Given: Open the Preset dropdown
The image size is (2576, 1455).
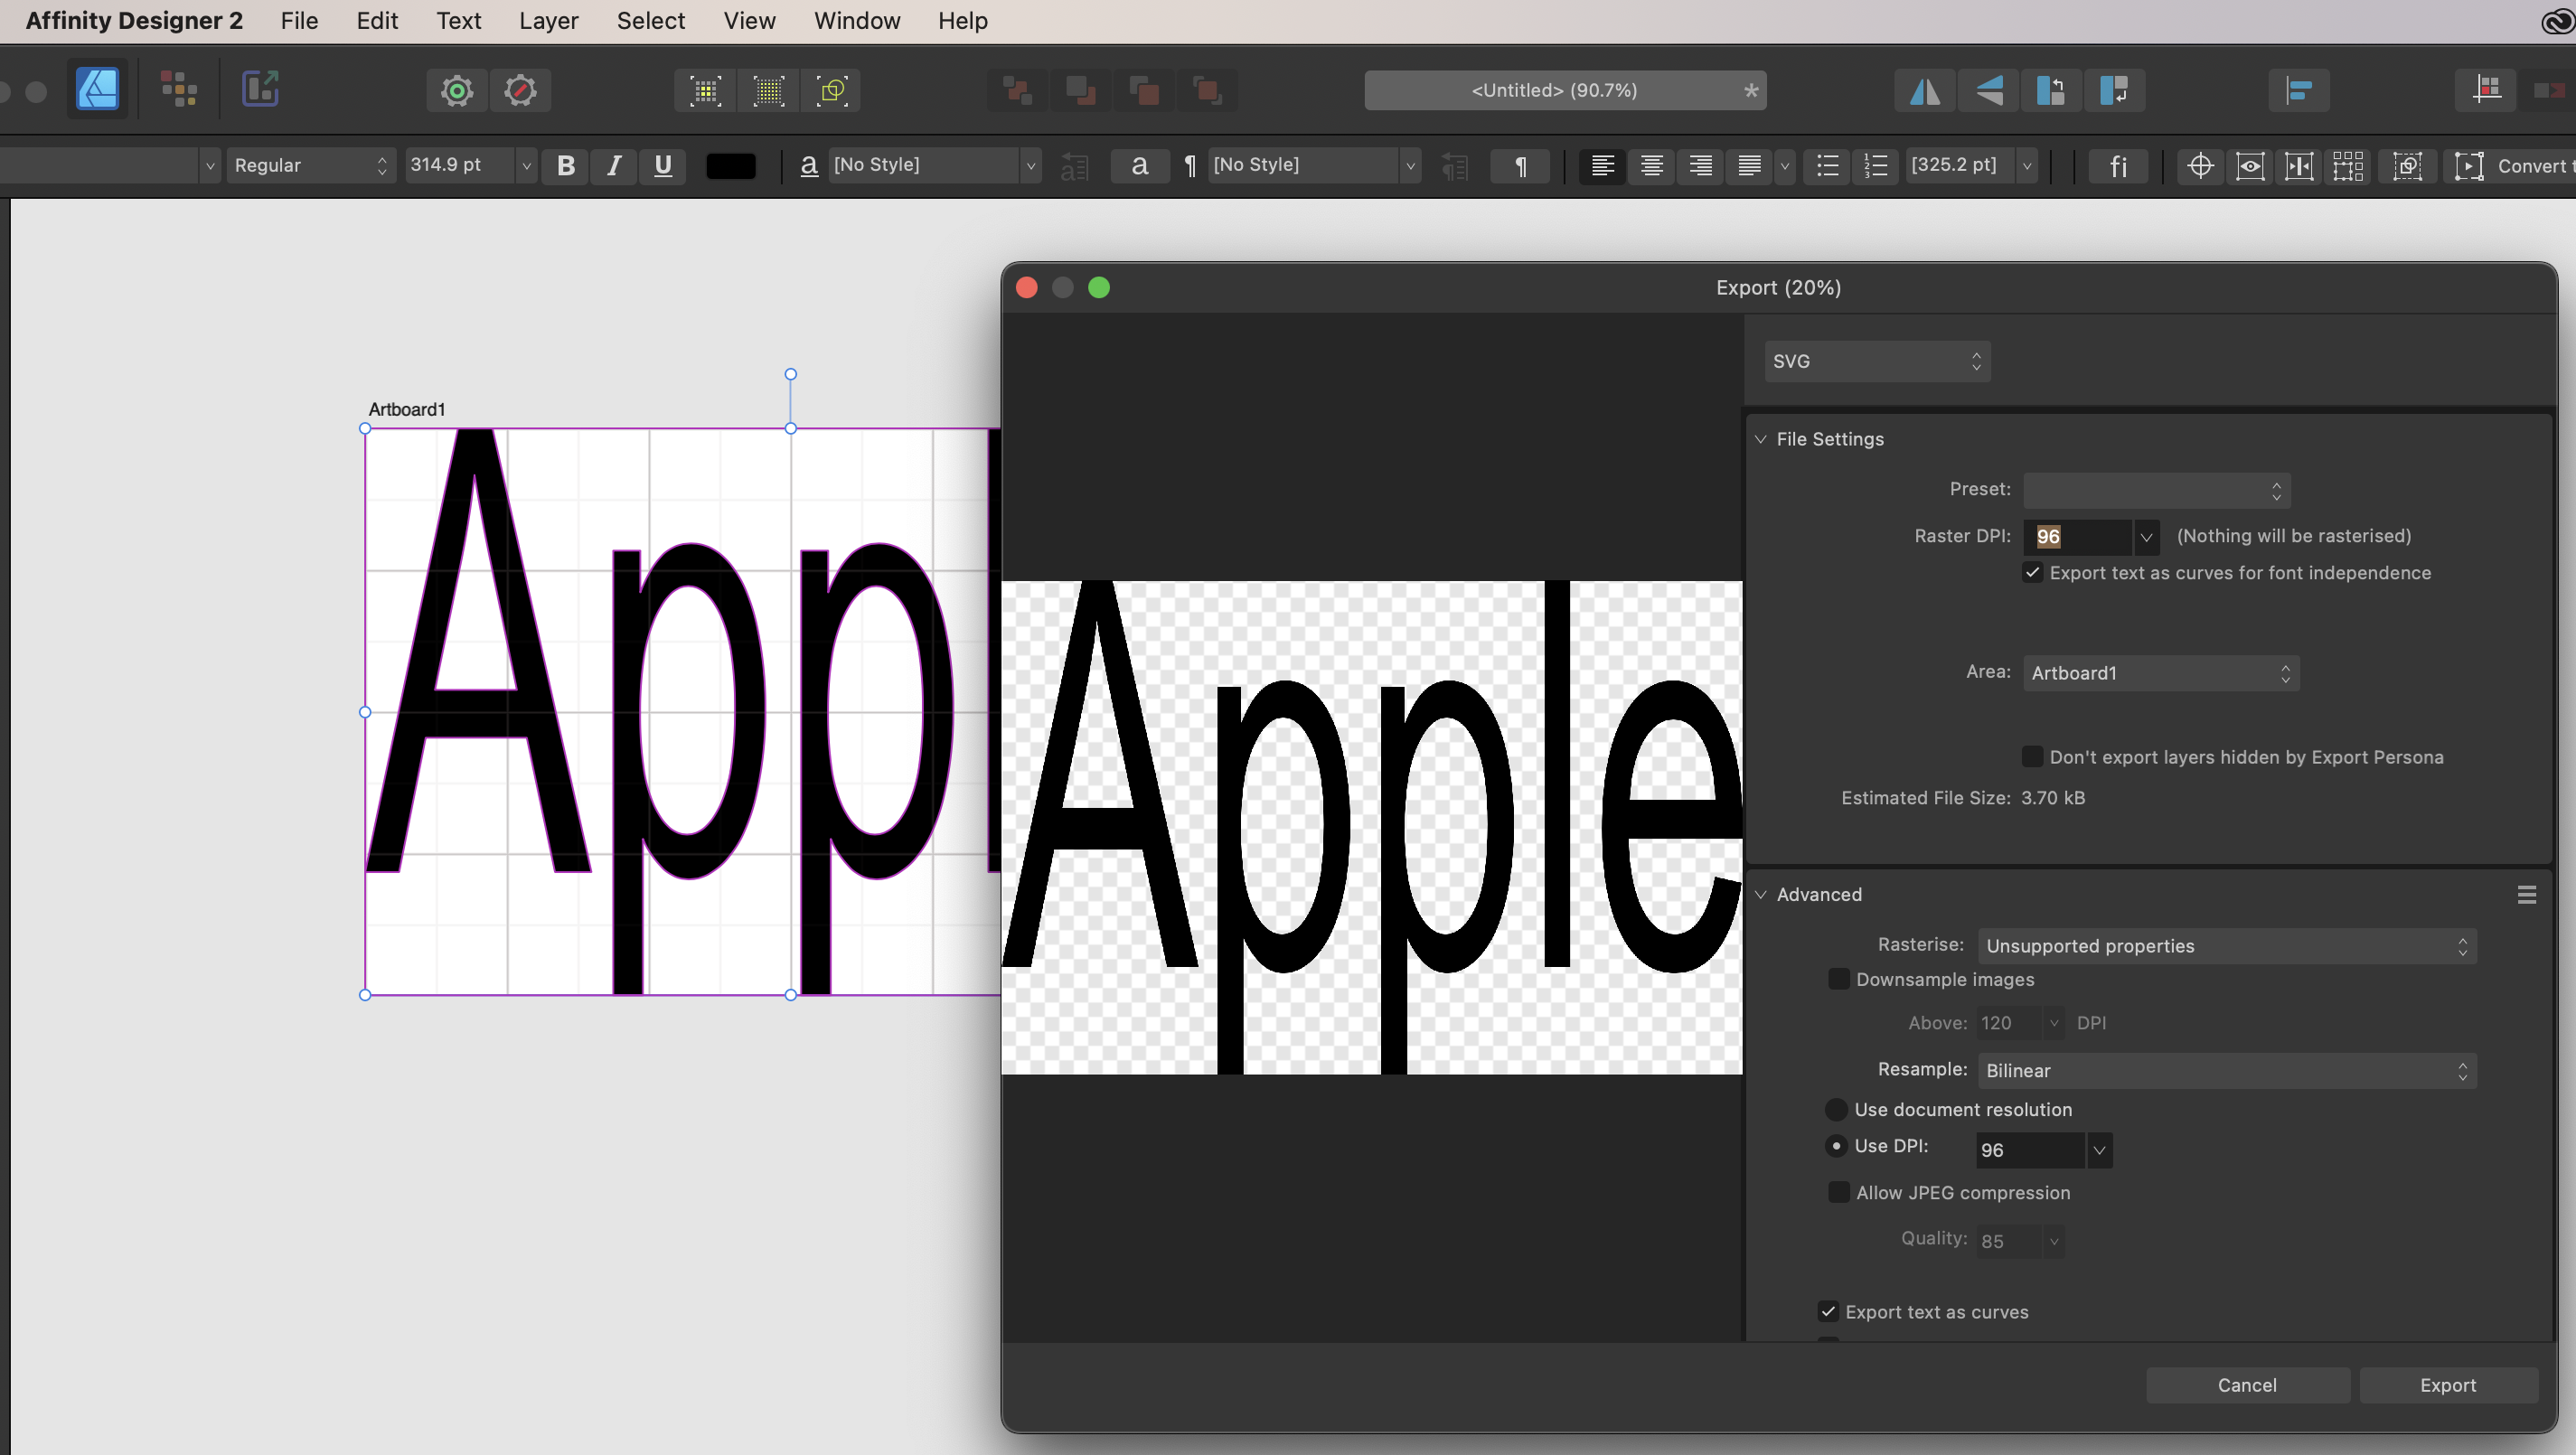Looking at the screenshot, I should click(2157, 490).
